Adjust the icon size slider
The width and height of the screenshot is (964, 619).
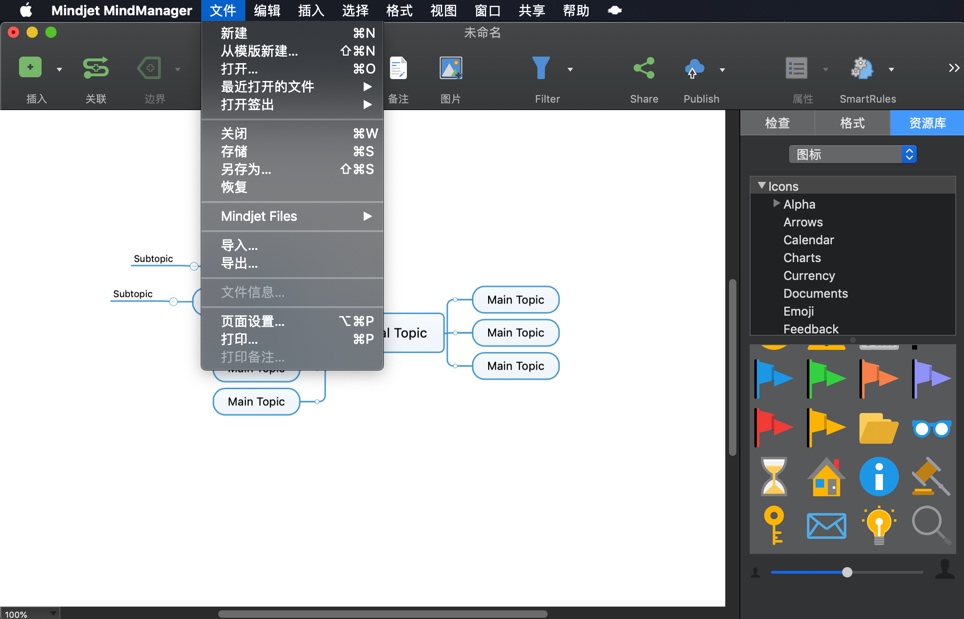pyautogui.click(x=847, y=572)
